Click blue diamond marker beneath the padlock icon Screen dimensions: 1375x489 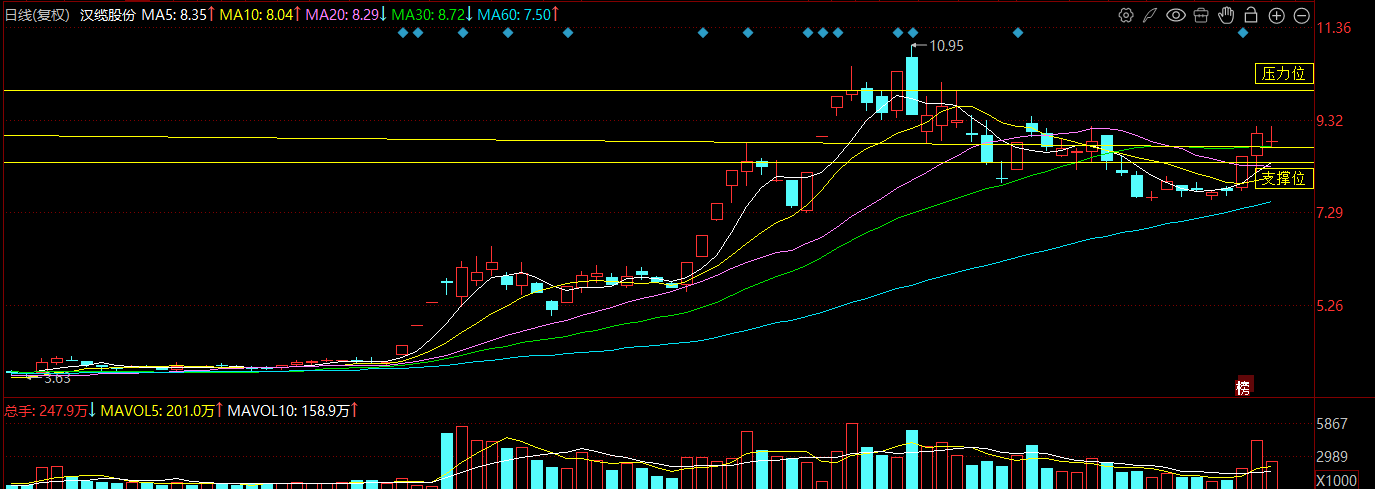(1243, 33)
